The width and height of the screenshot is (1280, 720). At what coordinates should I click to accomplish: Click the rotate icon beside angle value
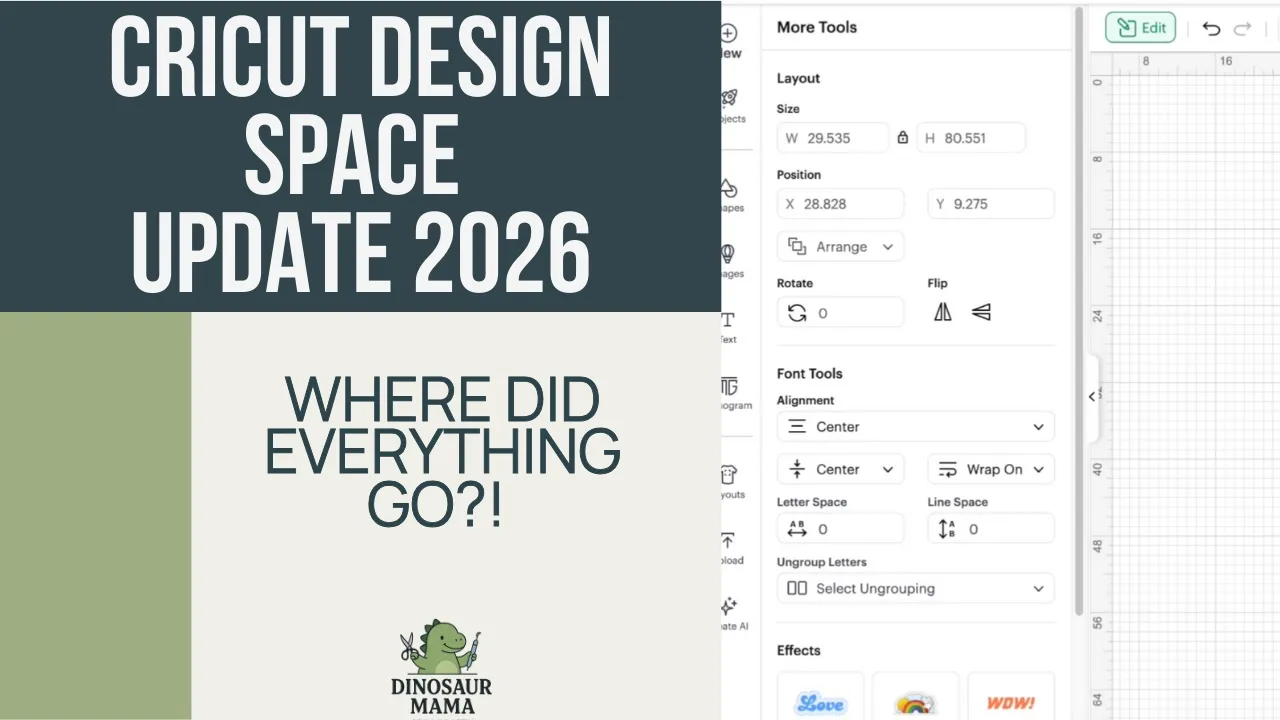797,313
